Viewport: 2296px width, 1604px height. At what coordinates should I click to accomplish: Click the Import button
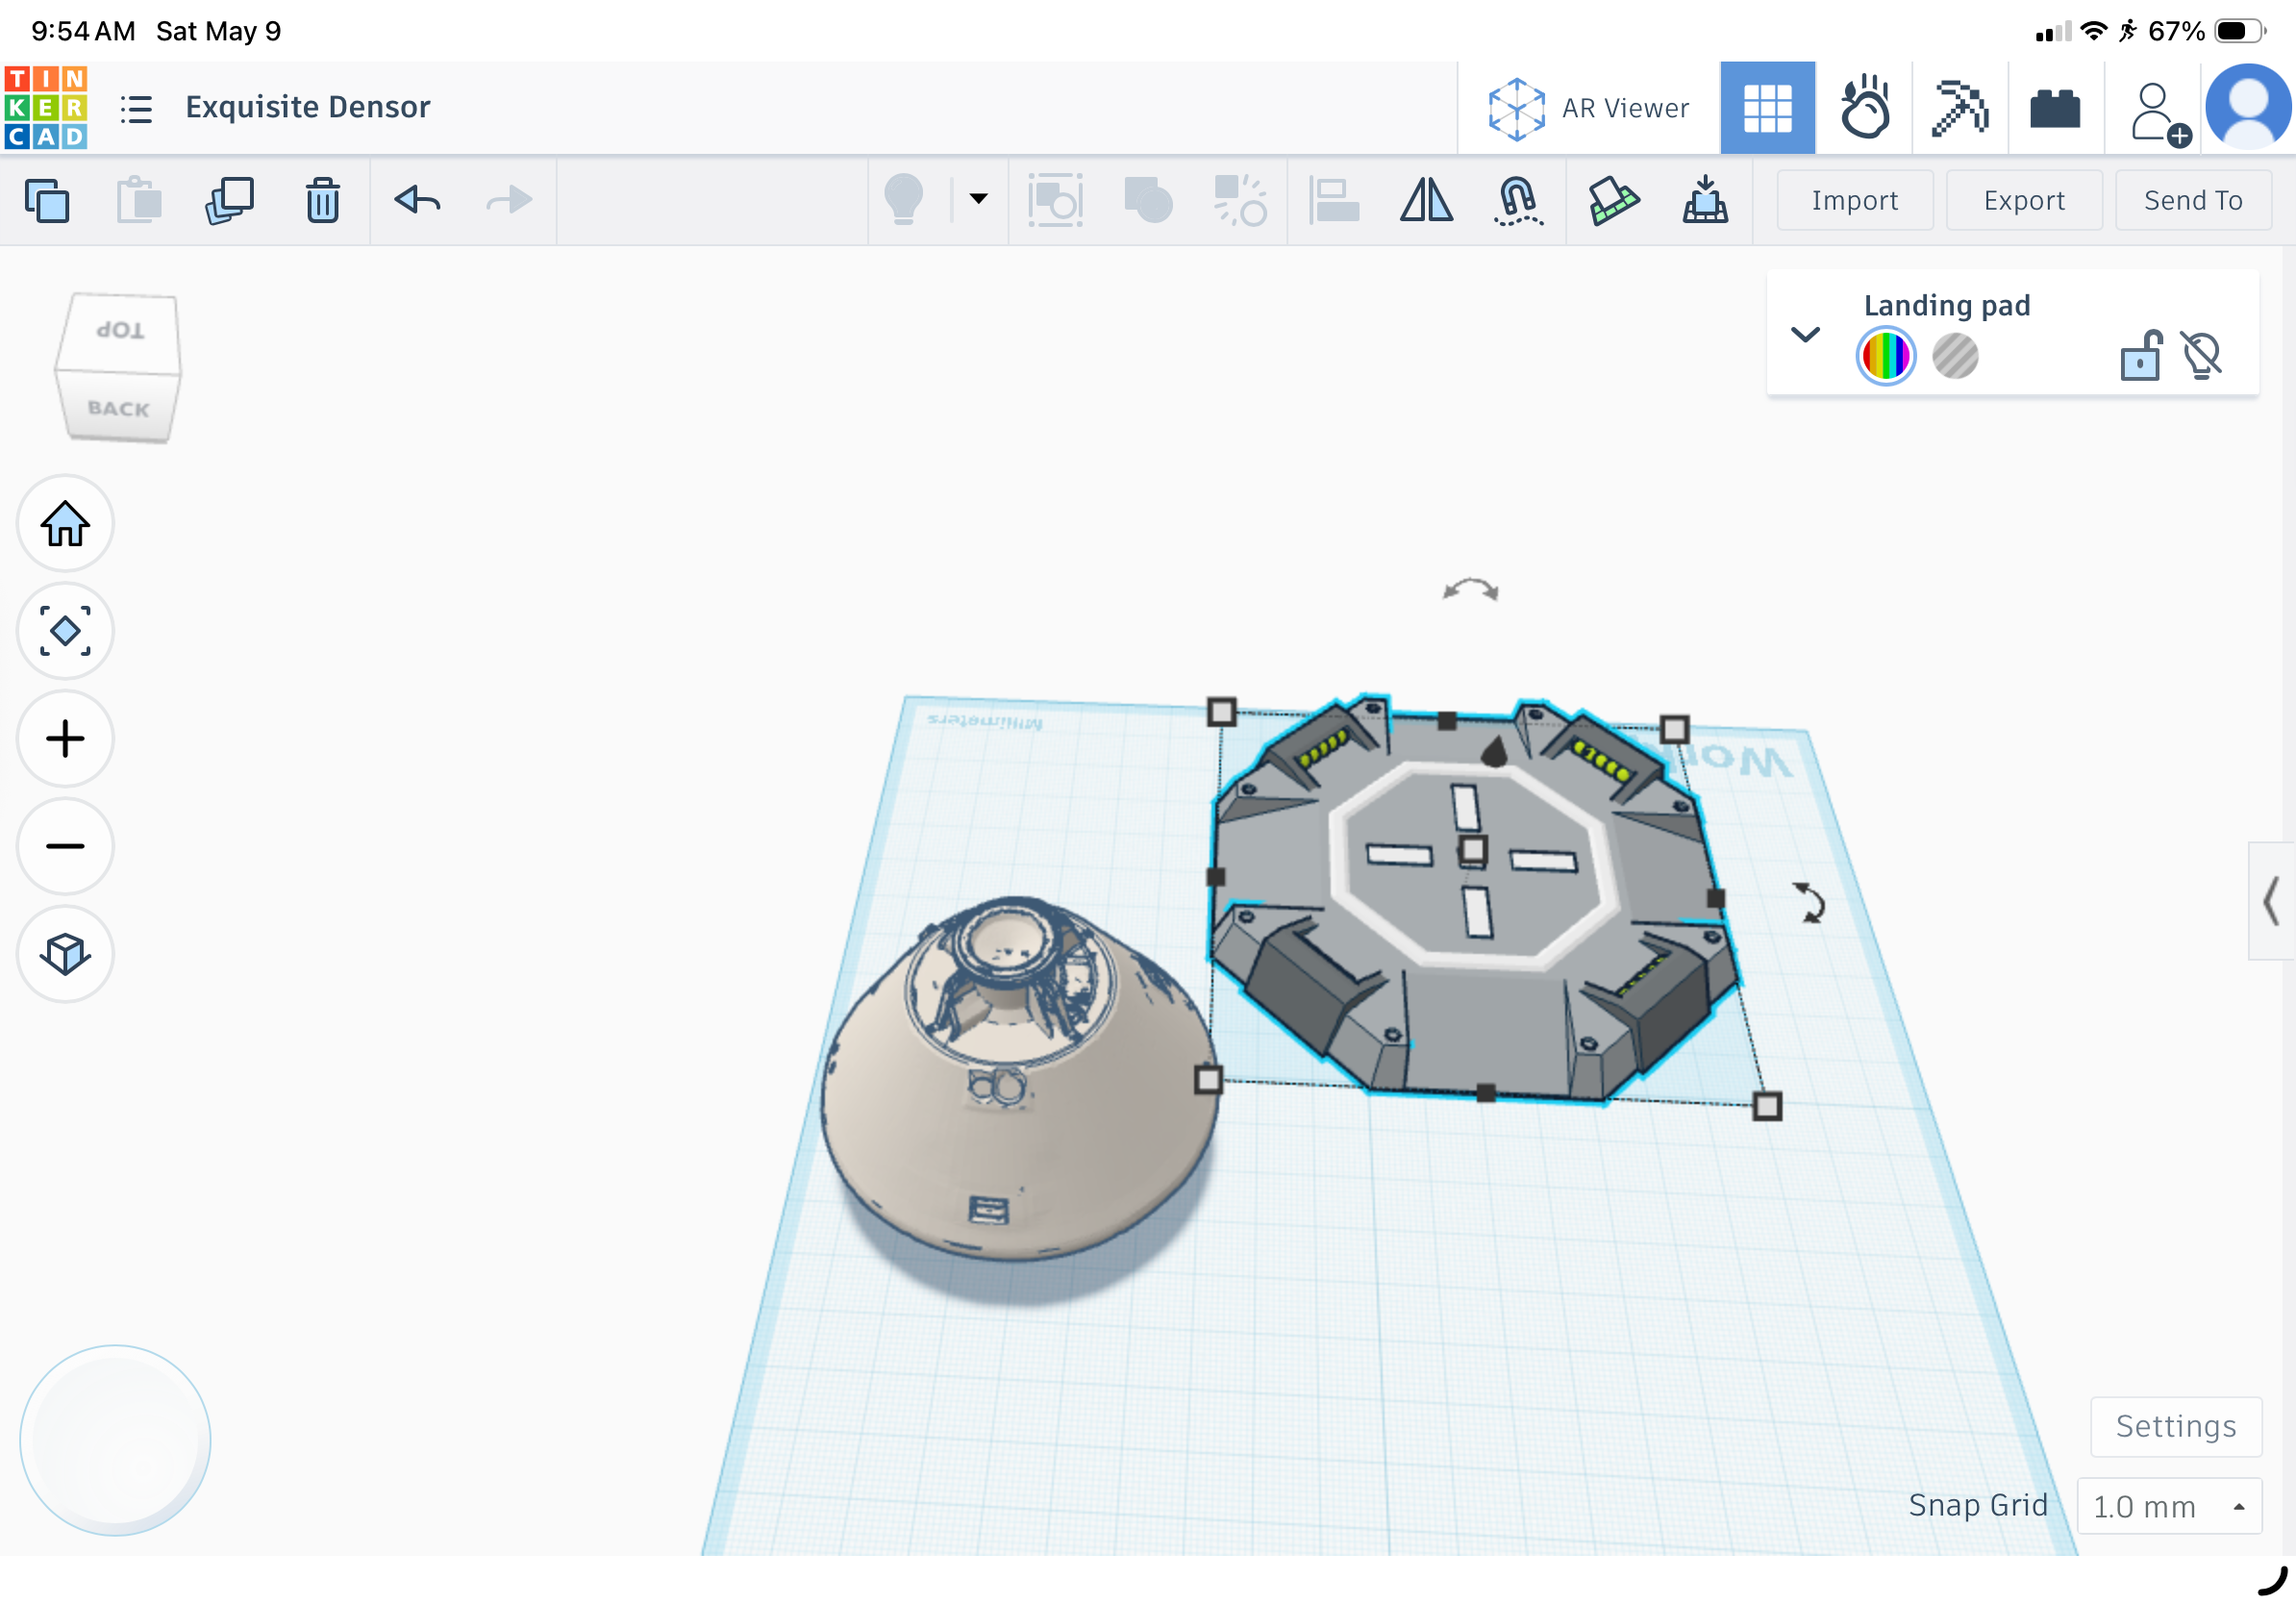click(1854, 201)
